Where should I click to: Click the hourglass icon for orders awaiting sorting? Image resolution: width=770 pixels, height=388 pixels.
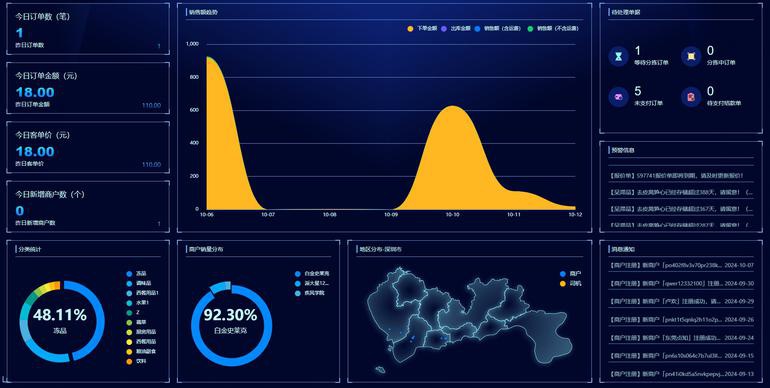pyautogui.click(x=619, y=56)
